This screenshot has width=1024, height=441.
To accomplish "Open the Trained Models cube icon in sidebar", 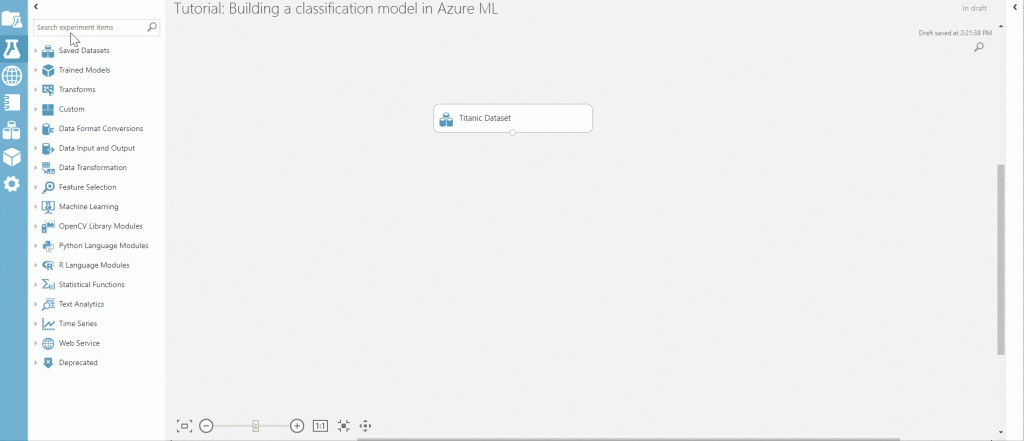I will pyautogui.click(x=12, y=157).
